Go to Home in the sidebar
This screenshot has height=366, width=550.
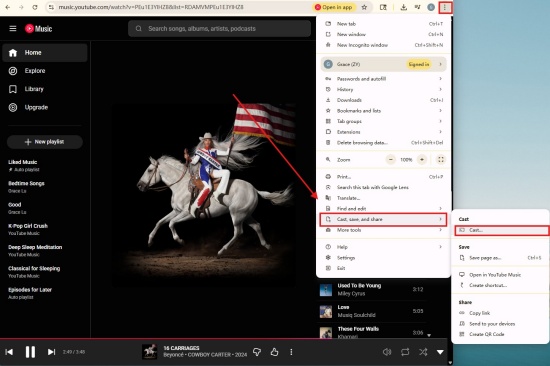click(45, 53)
